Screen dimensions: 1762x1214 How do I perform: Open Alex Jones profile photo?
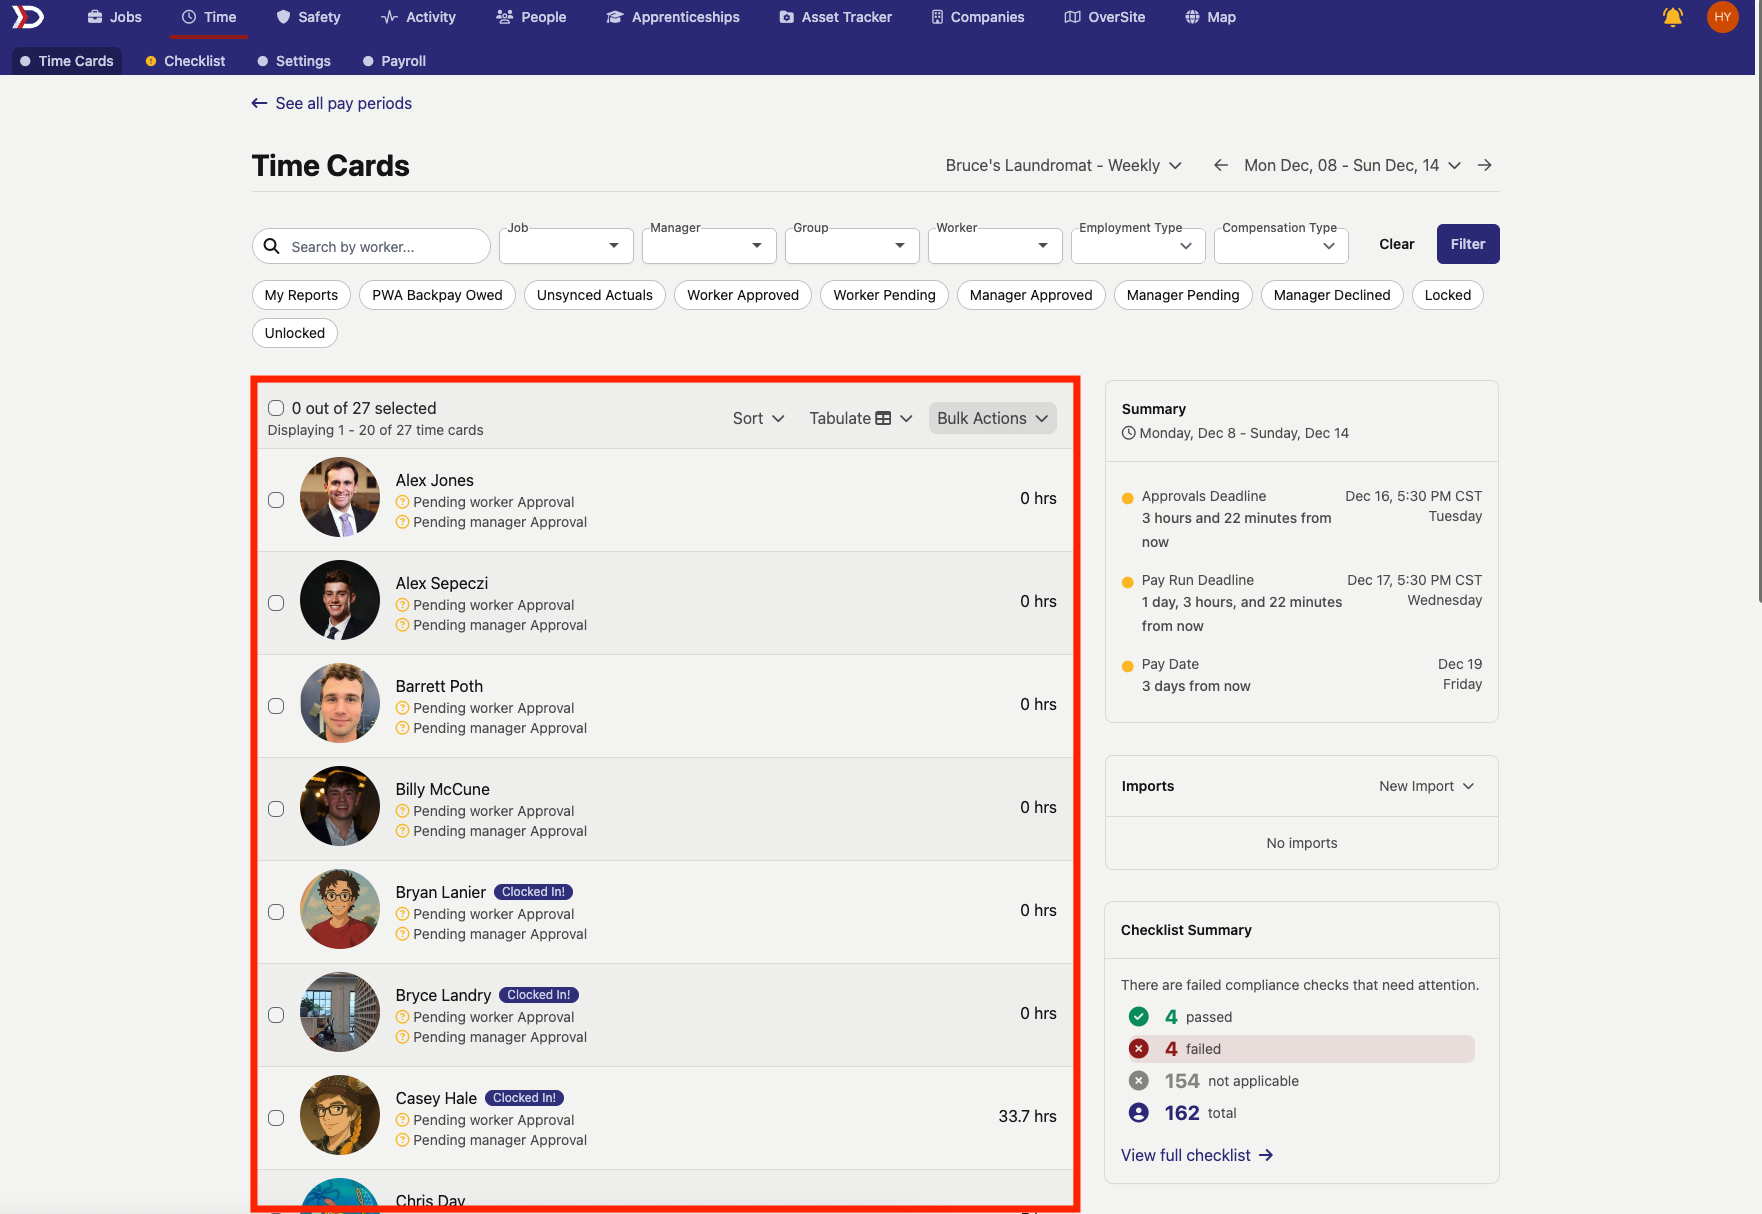(x=340, y=497)
